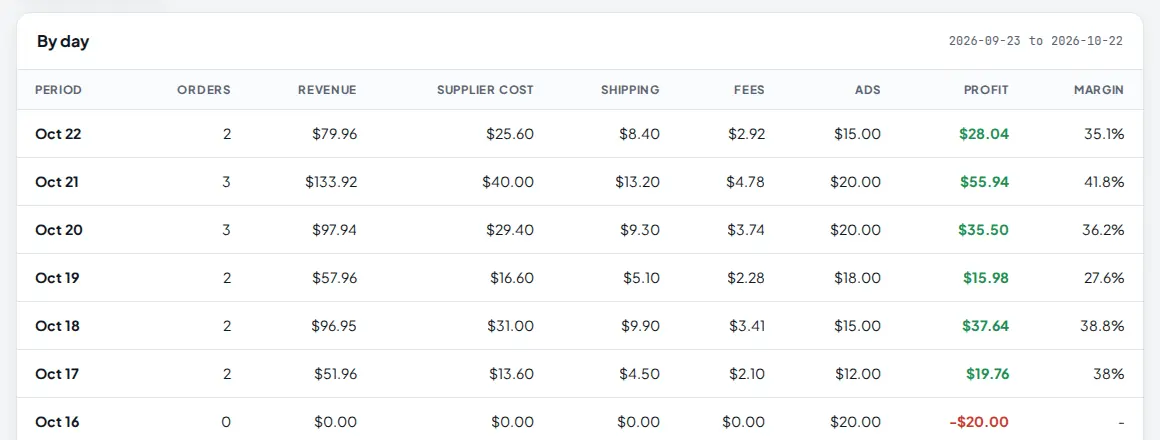Click fees value $4.78

click(746, 182)
